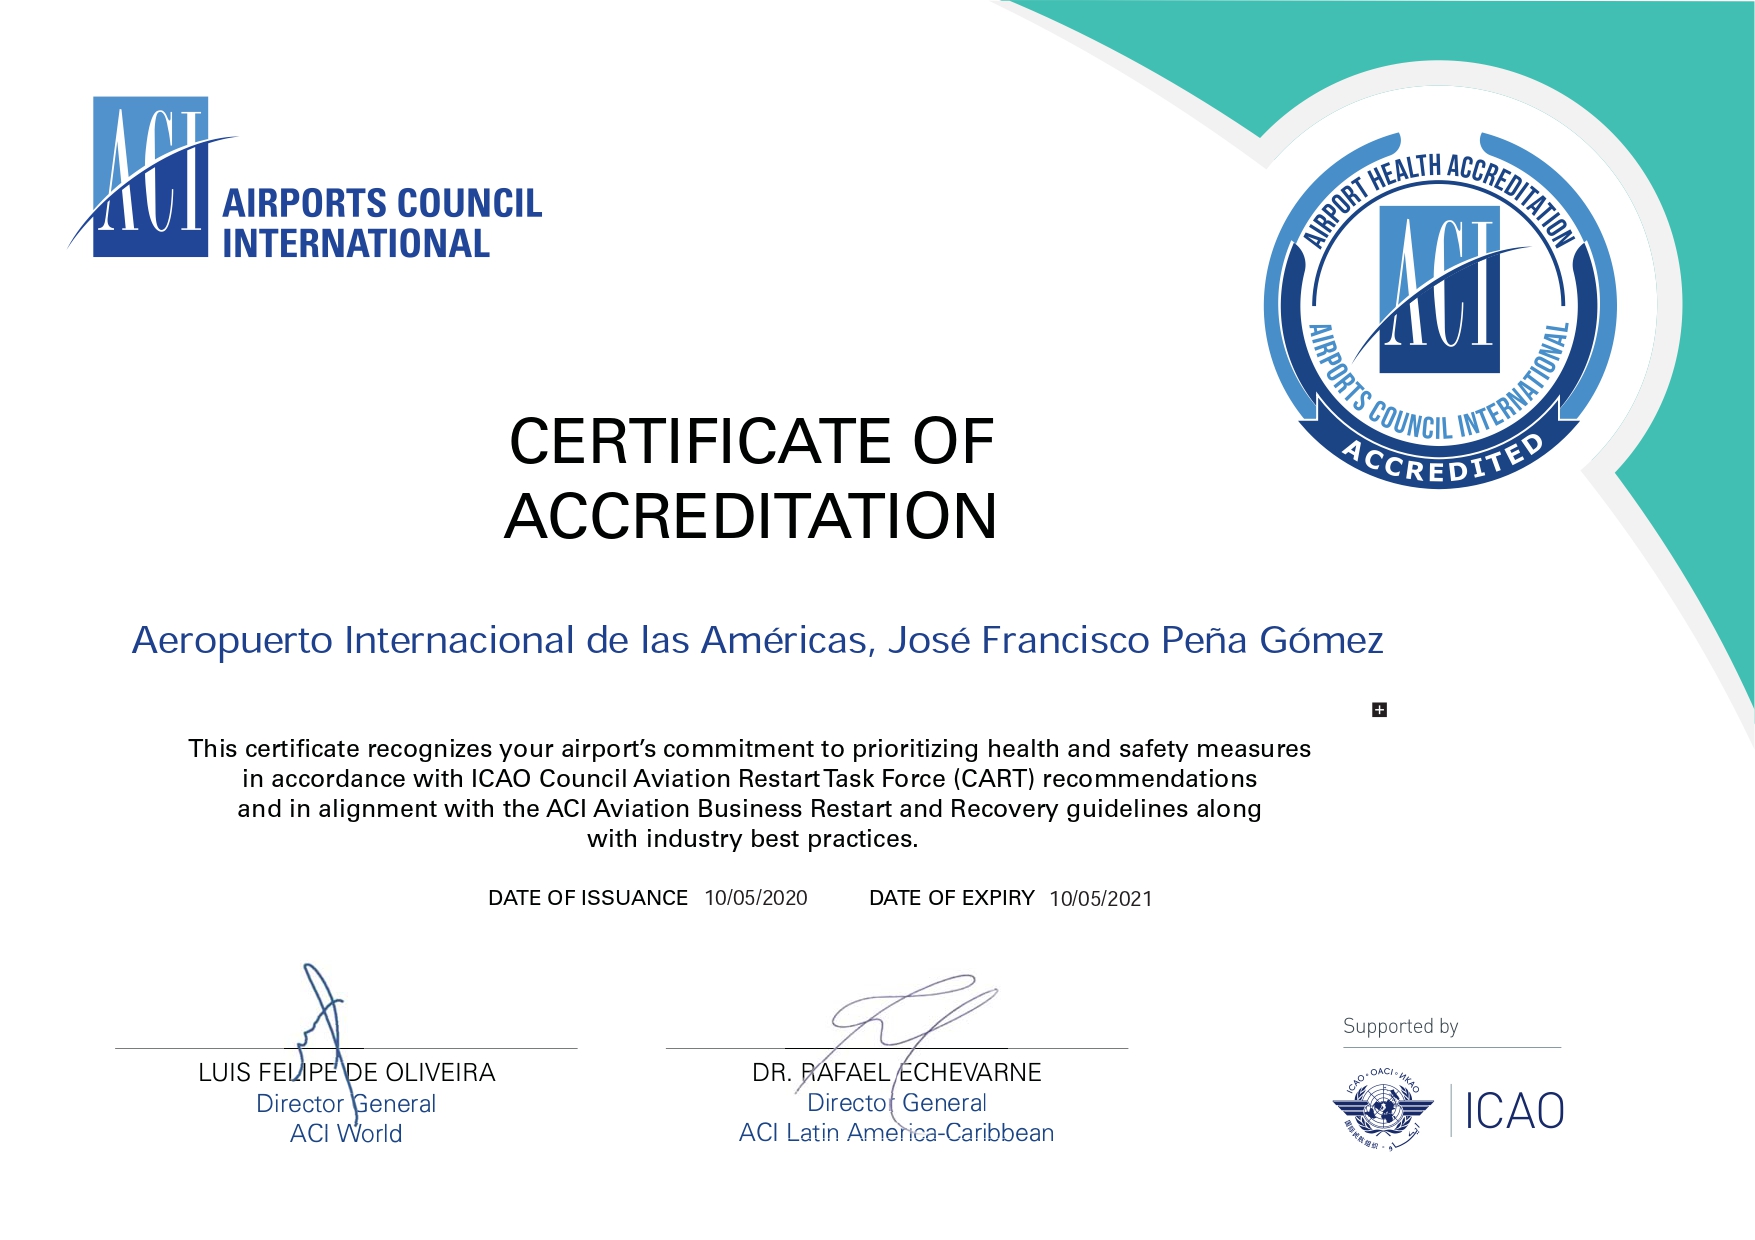This screenshot has width=1755, height=1240.
Task: Click the ACI logo square at top left
Action: [x=151, y=177]
